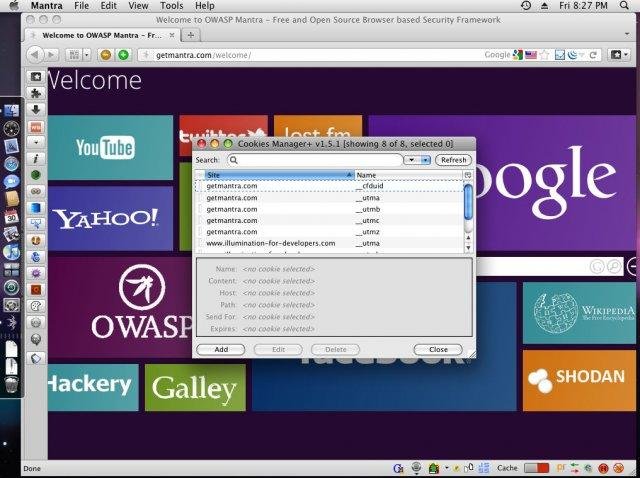Select the getmantra.com __utmb cookie row
Image resolution: width=640 pixels, height=478 pixels.
tap(329, 209)
